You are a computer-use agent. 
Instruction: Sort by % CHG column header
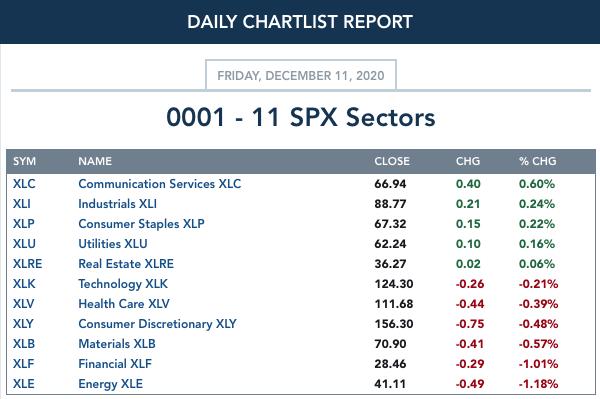click(538, 161)
